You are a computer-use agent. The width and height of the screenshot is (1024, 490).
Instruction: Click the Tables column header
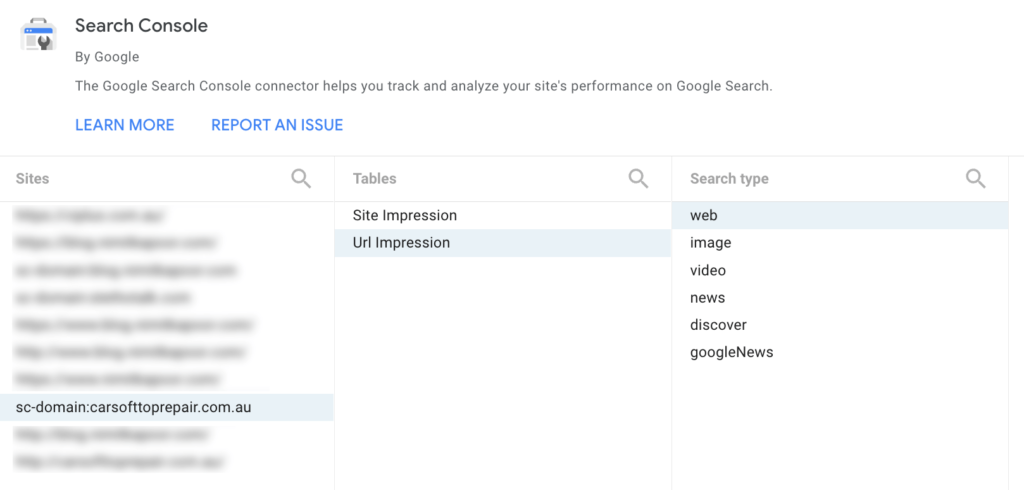pyautogui.click(x=375, y=179)
